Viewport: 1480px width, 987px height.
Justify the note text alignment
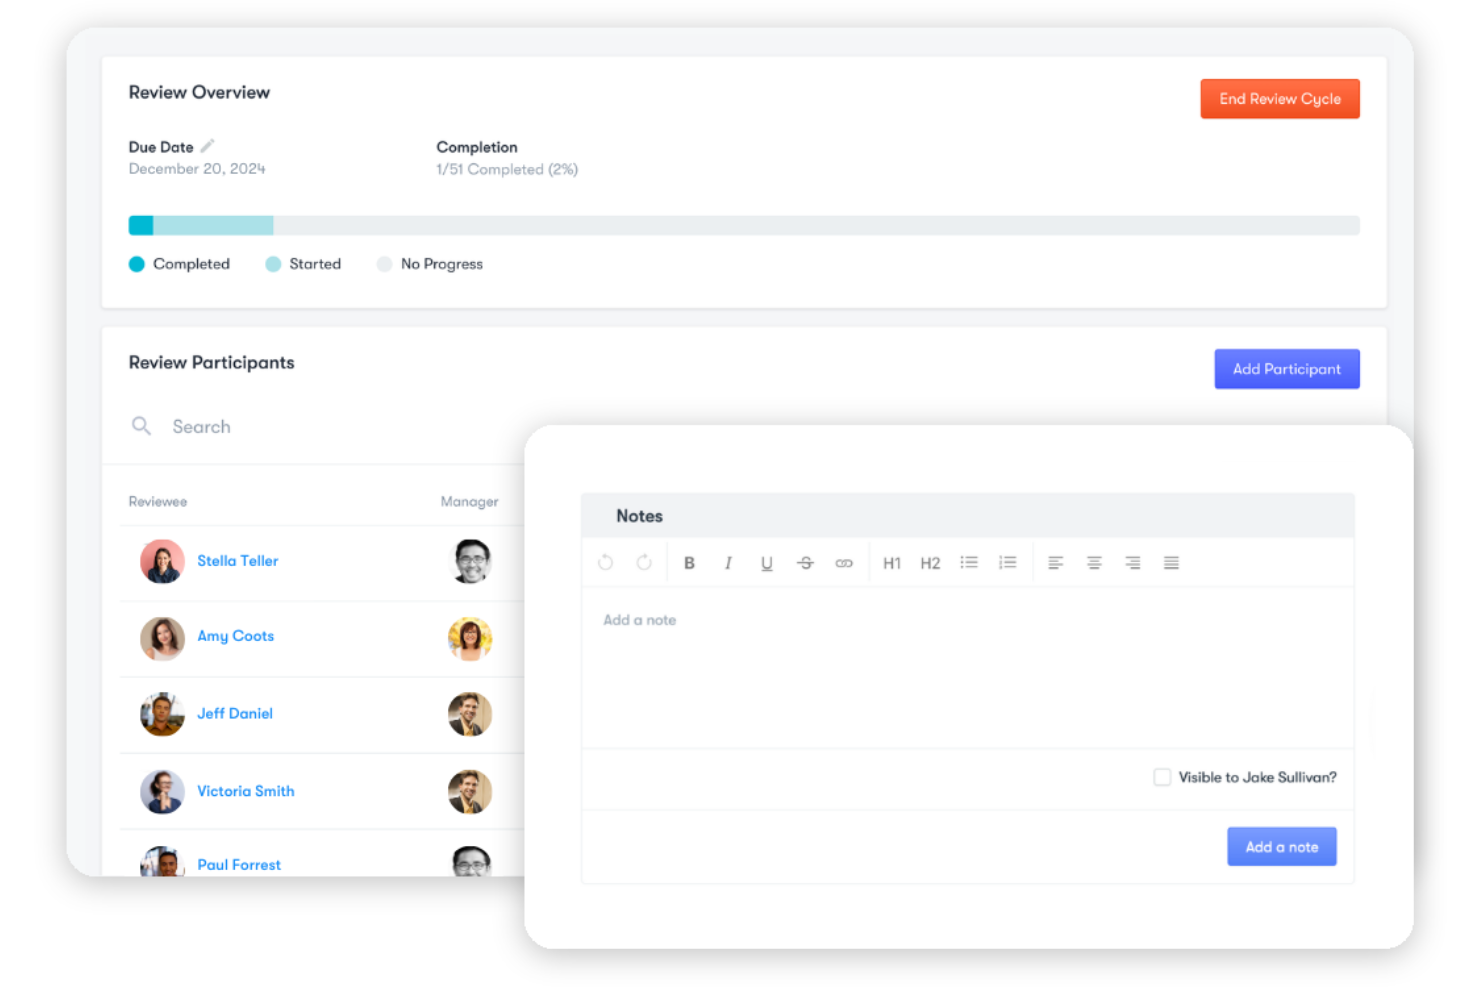pos(1171,562)
